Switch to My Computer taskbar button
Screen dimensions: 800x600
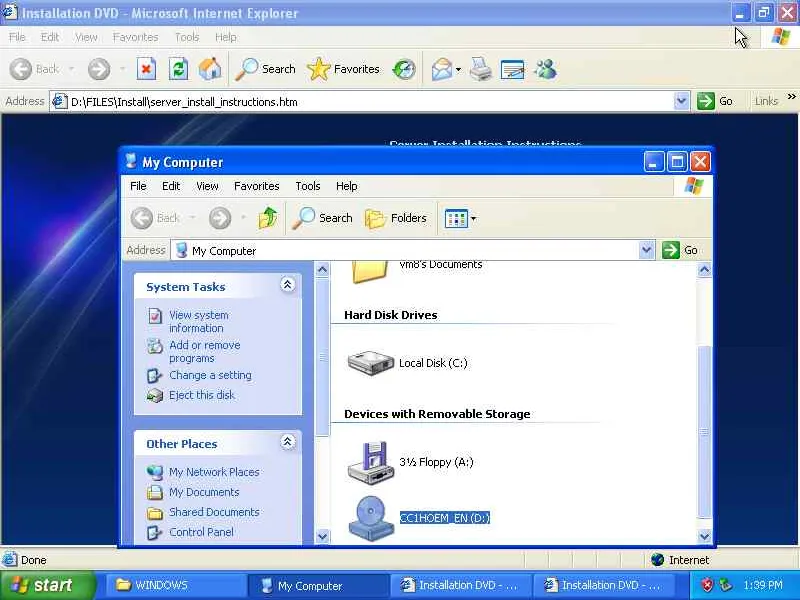pos(318,585)
